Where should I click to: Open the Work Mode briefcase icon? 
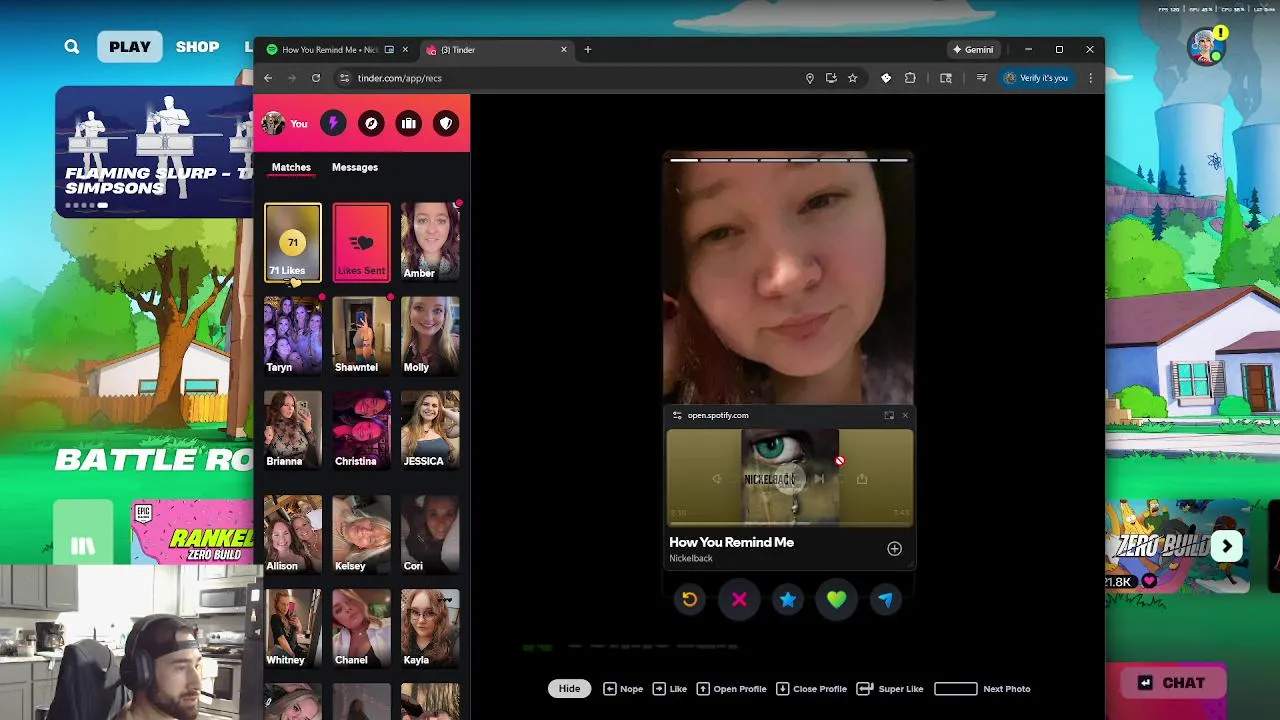point(408,123)
